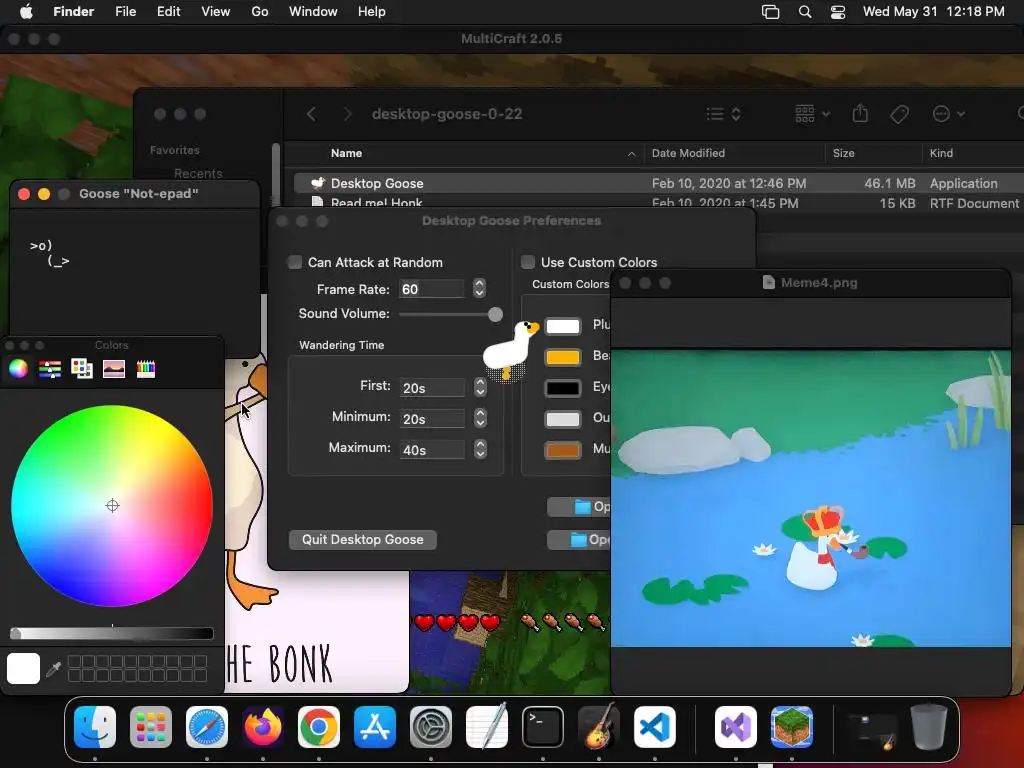Switch to pencils tab in Colors
Viewport: 1024px width, 768px height.
146,369
